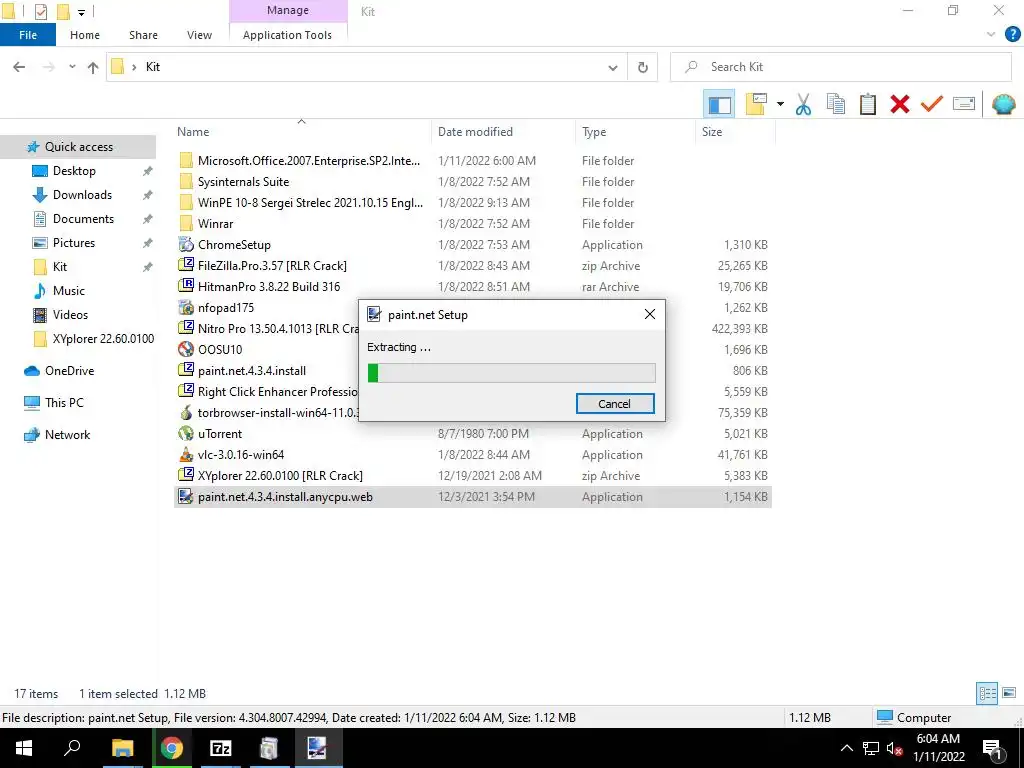
Task: Open the Application Tools tab
Action: 287,35
